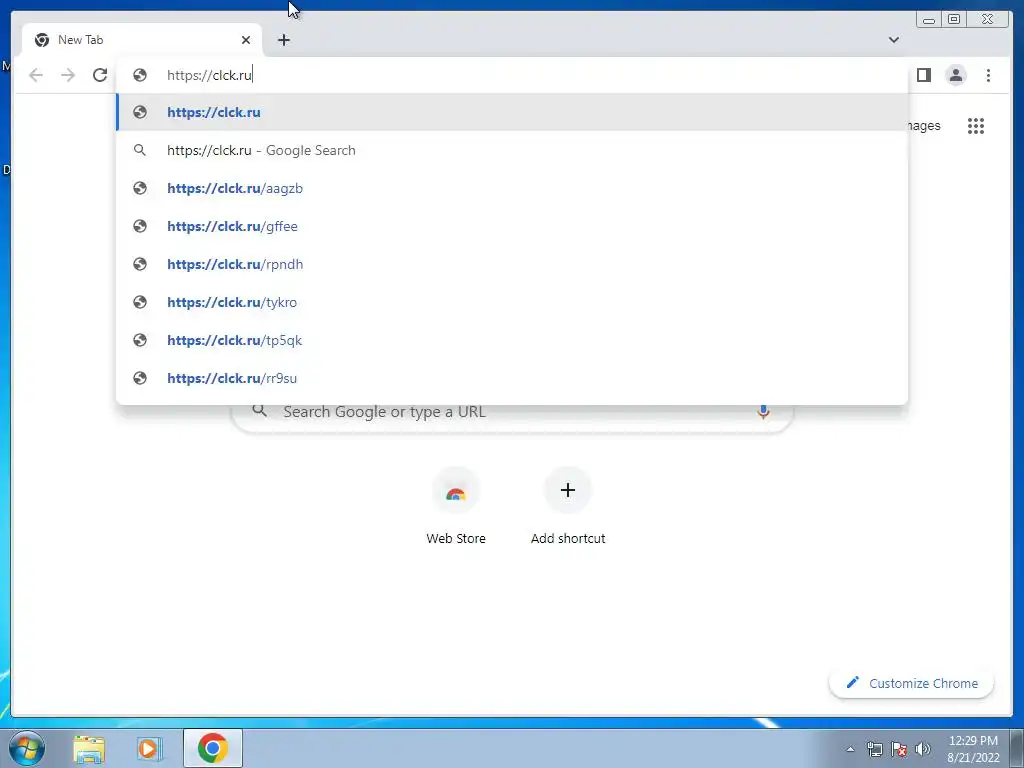This screenshot has width=1024, height=768.
Task: Open Windows Explorer from the taskbar
Action: click(89, 748)
